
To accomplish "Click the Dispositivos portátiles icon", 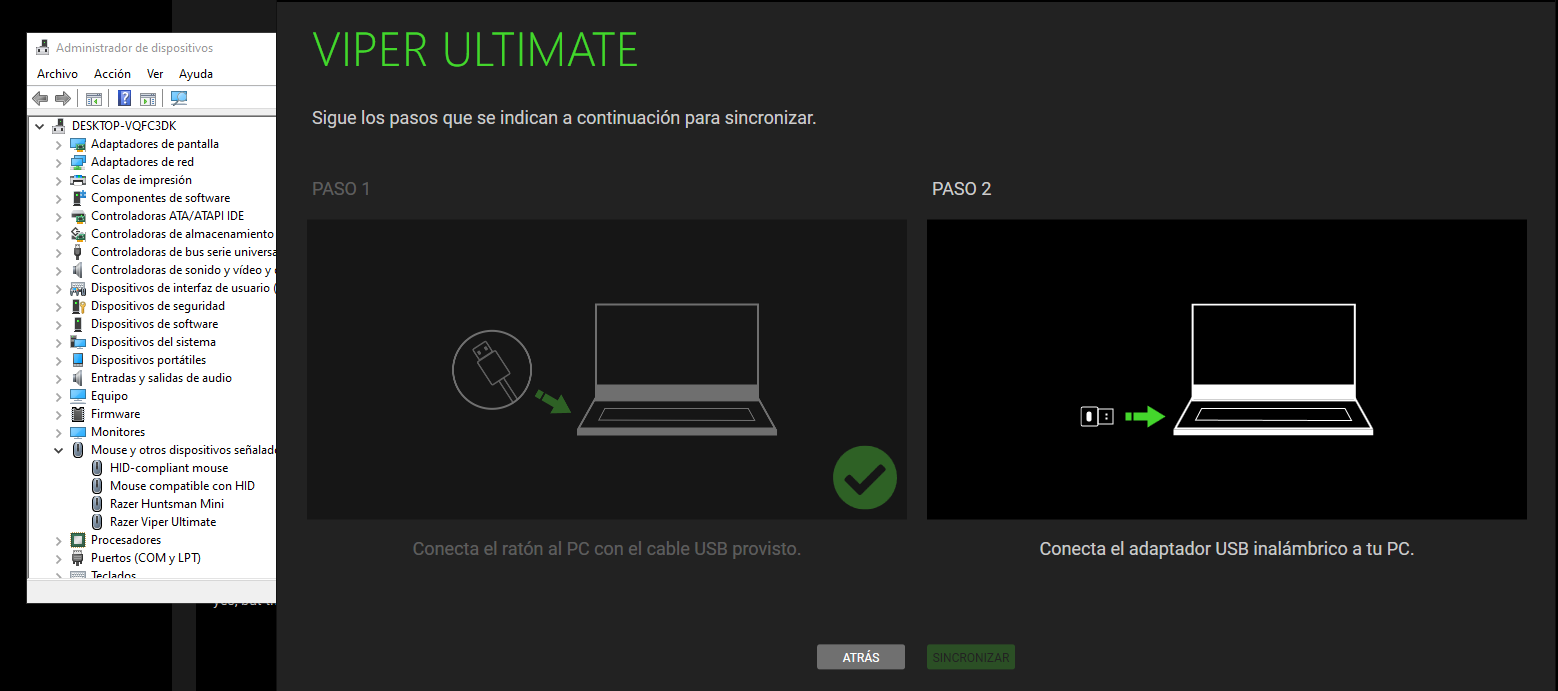I will tap(78, 360).
